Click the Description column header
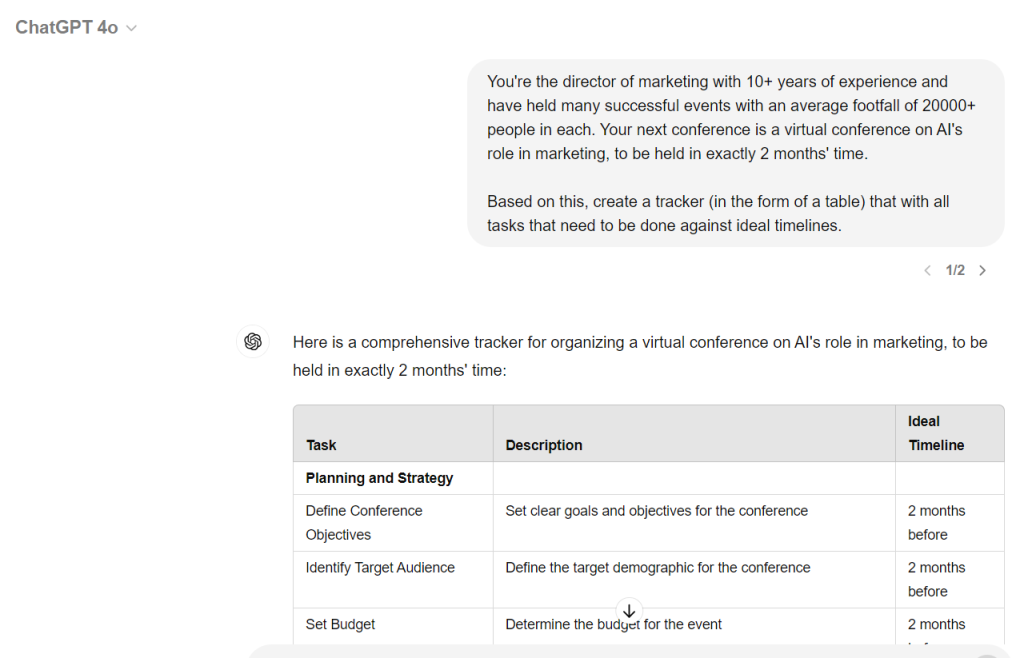 pos(694,433)
